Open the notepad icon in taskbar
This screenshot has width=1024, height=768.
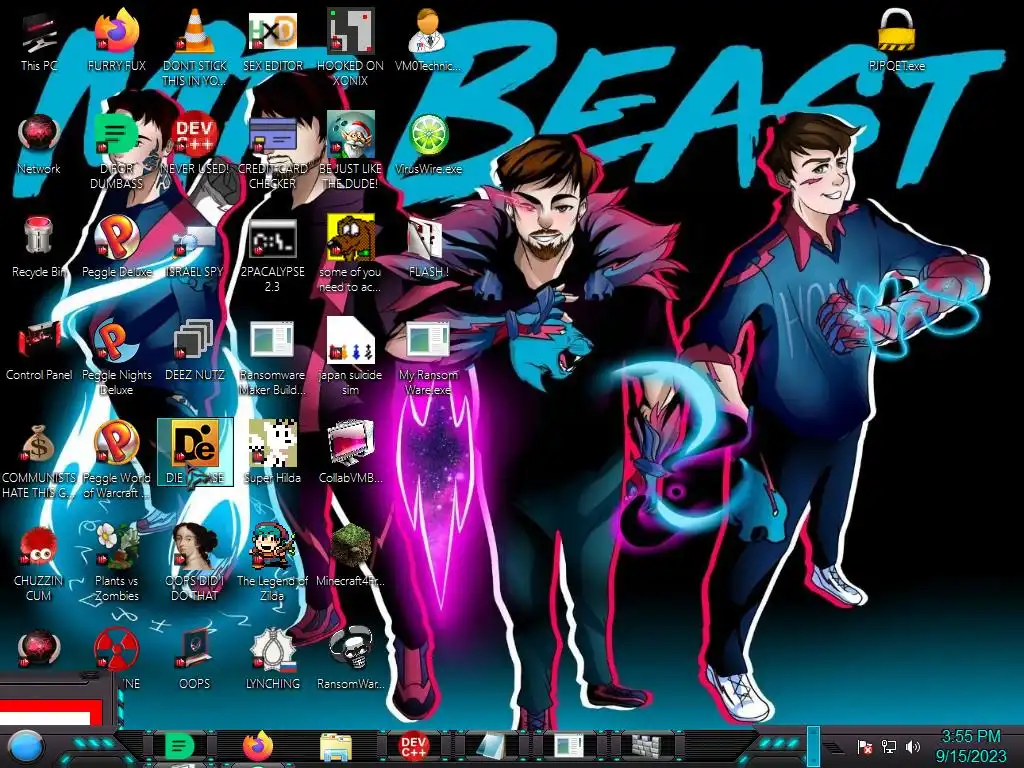(491, 746)
